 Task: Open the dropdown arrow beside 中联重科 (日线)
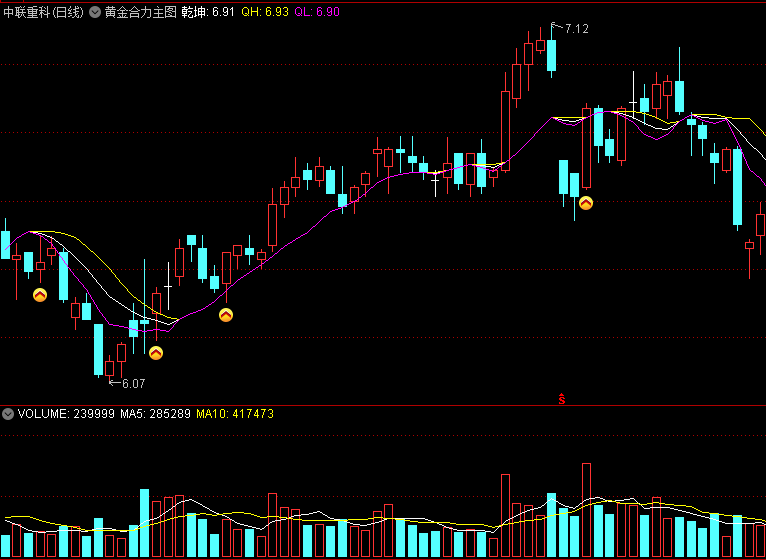[94, 12]
